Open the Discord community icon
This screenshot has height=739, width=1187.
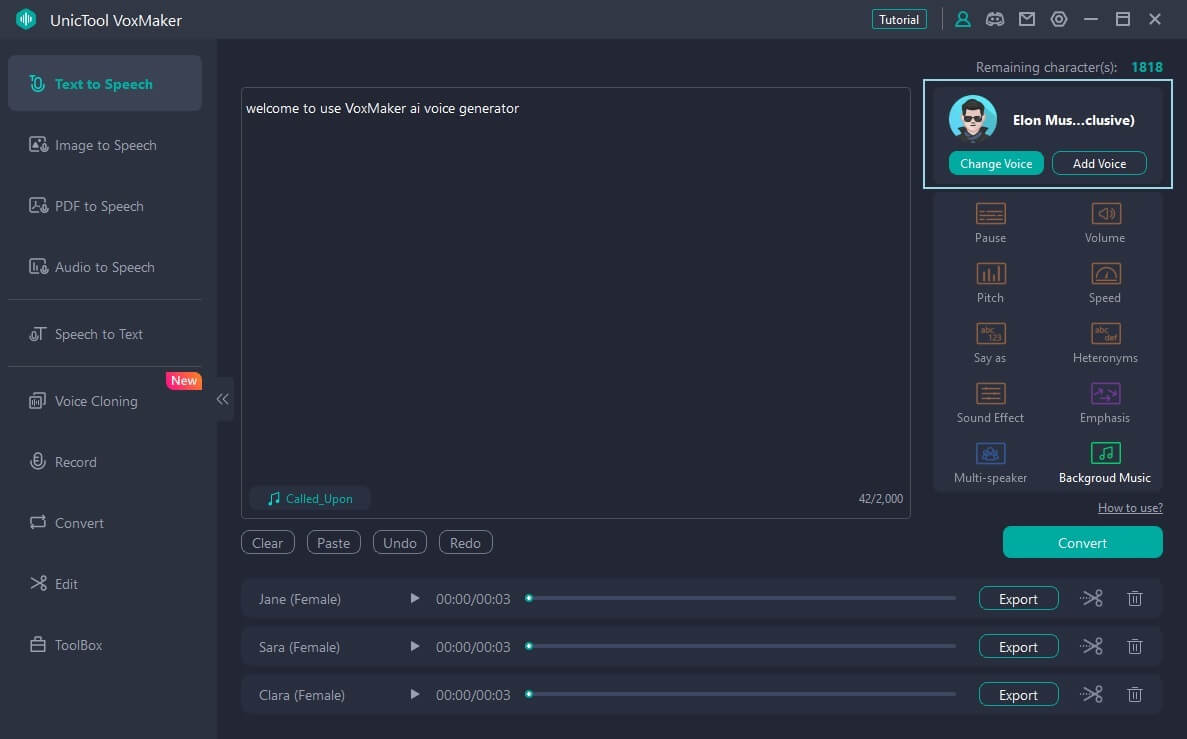coord(994,19)
